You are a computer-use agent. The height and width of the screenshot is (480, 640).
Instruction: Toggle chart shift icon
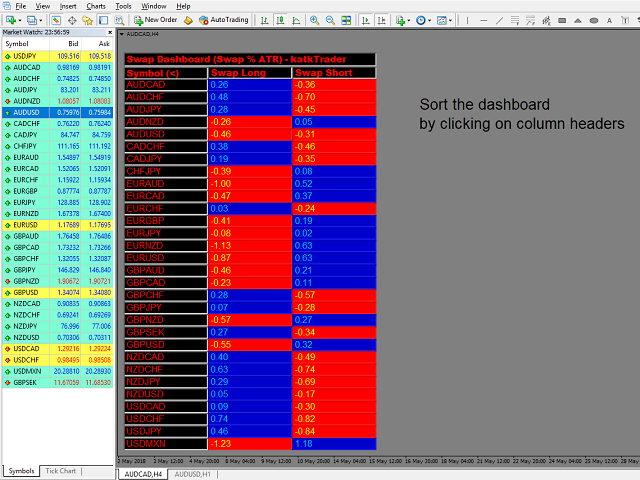[x=382, y=20]
